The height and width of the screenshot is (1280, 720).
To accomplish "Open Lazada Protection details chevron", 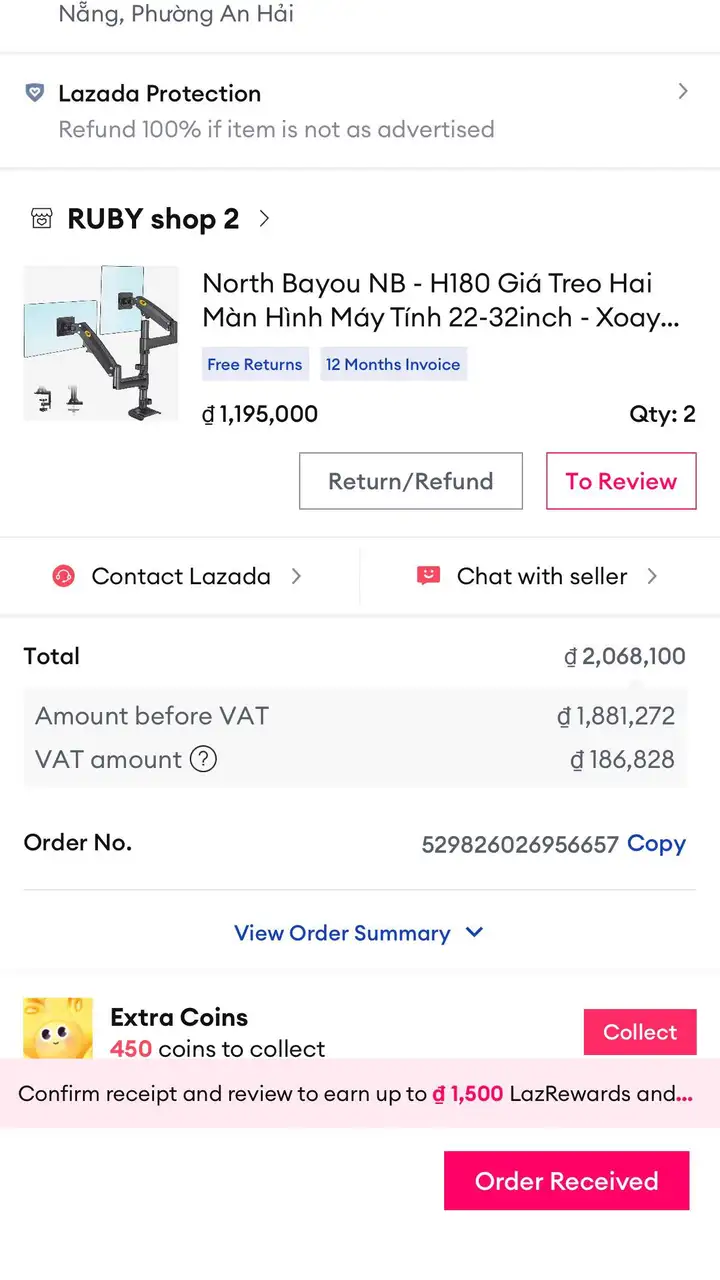I will [x=683, y=92].
